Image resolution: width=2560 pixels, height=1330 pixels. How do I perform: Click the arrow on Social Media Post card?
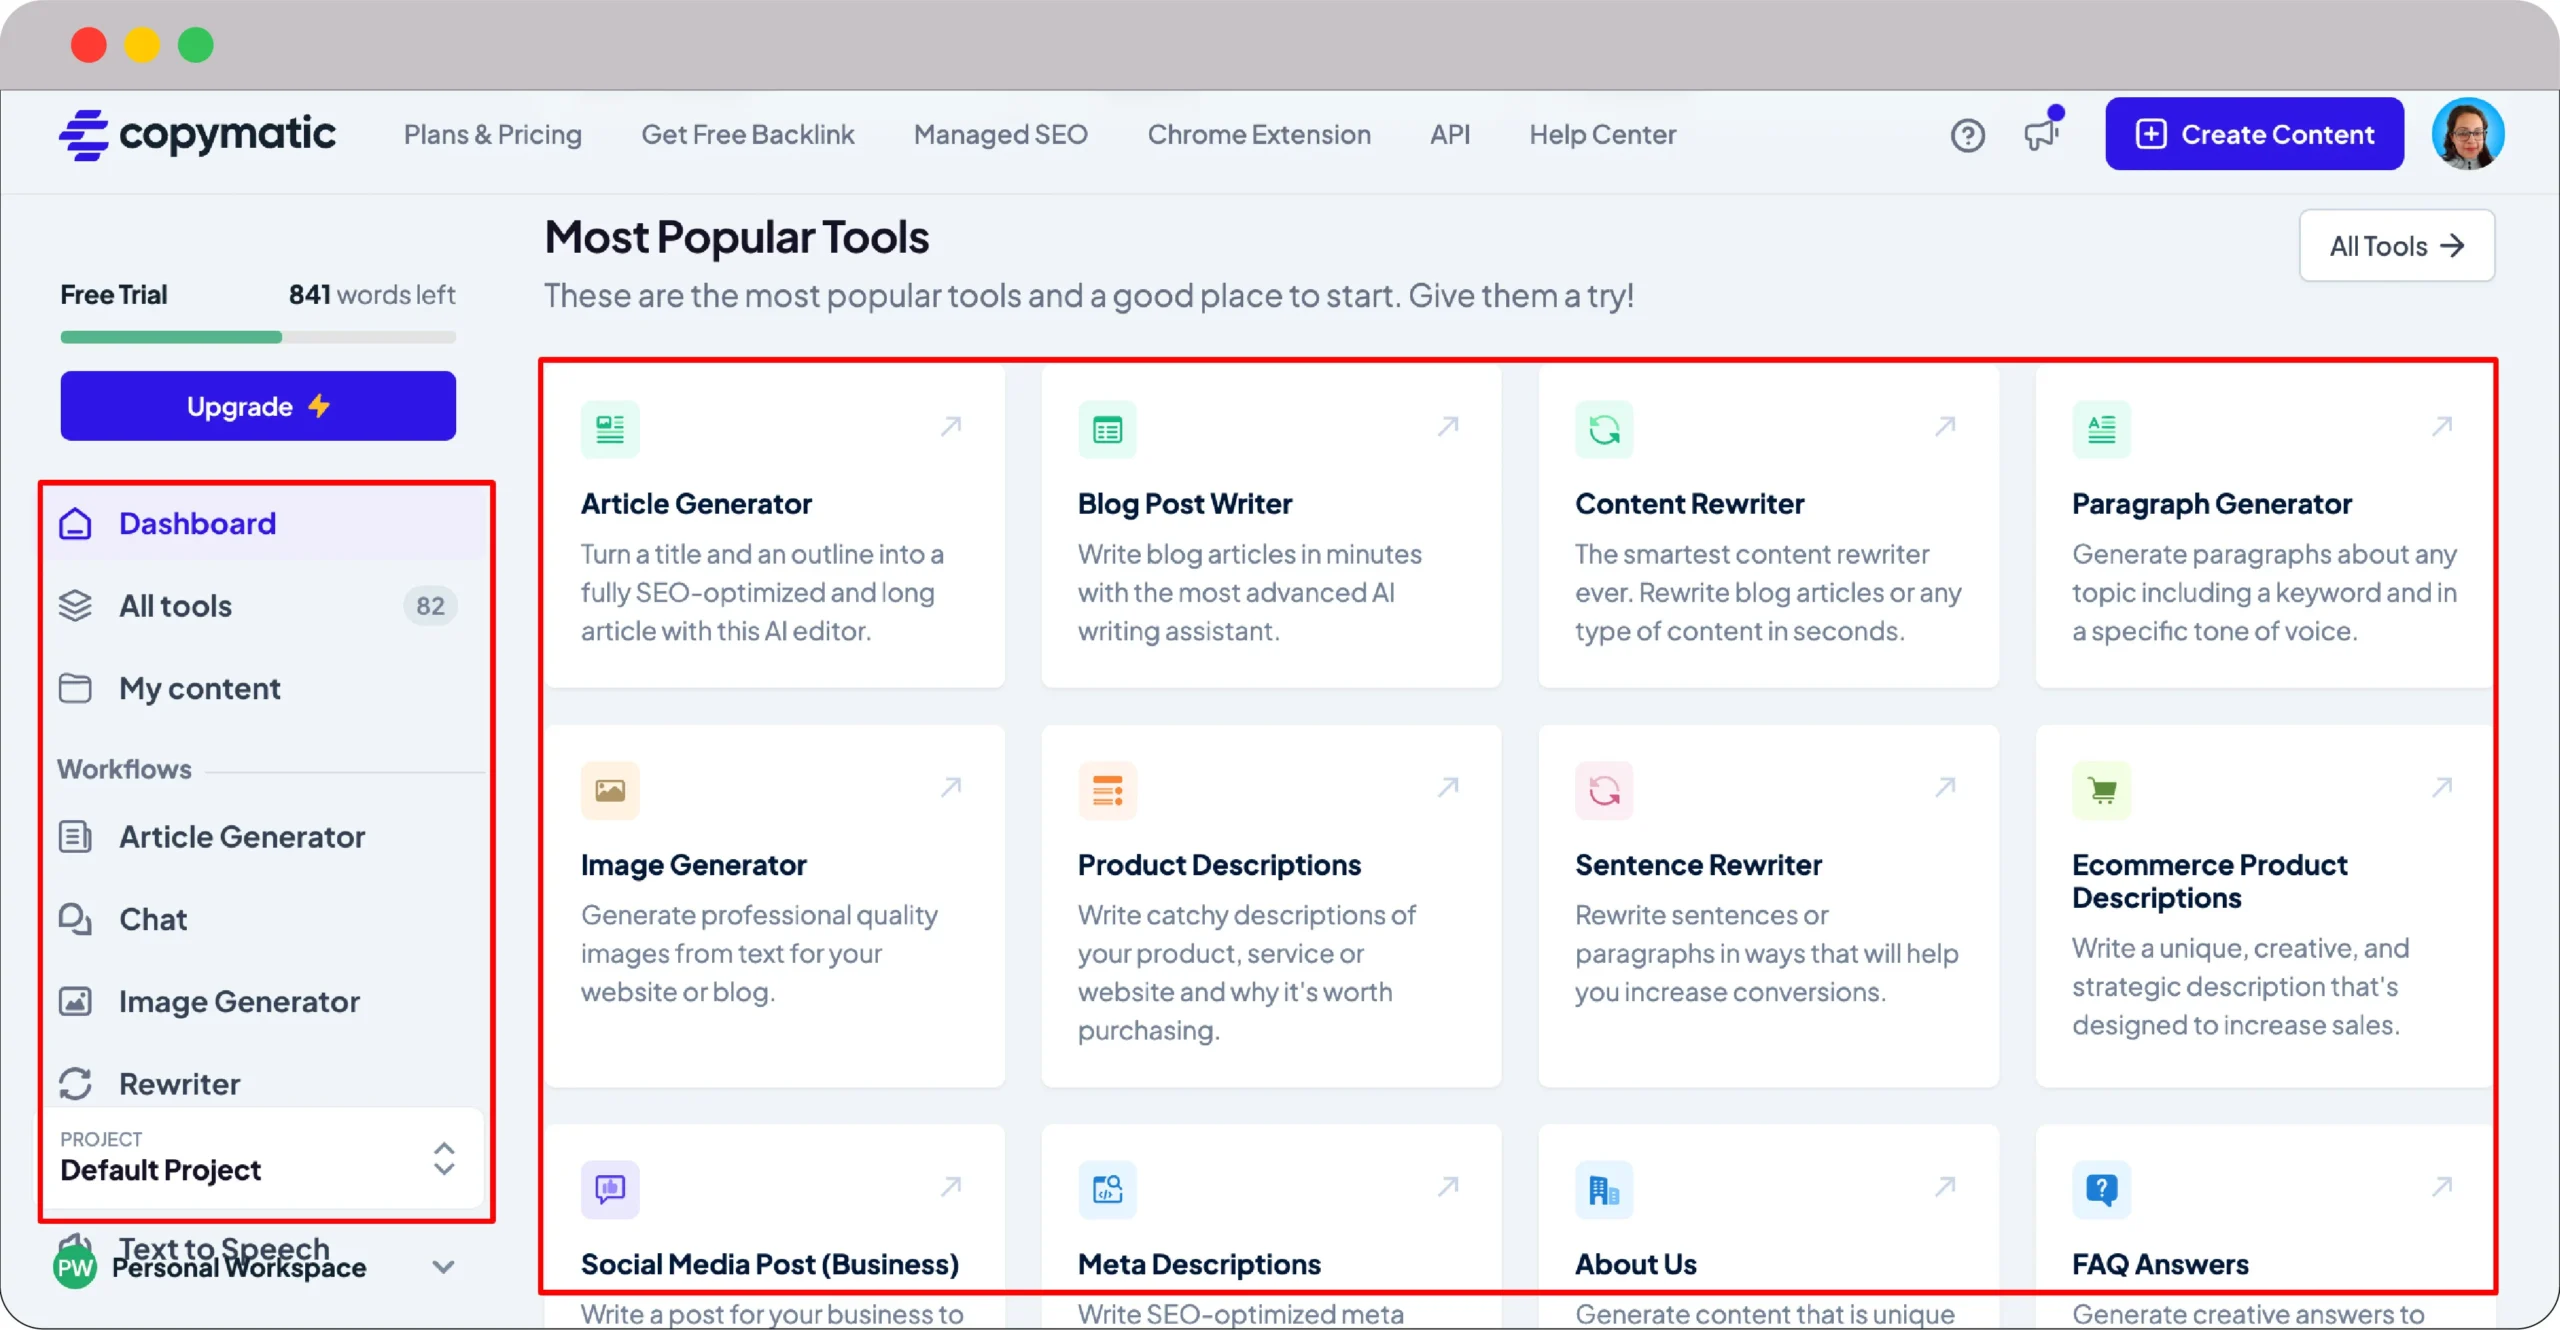coord(951,1186)
